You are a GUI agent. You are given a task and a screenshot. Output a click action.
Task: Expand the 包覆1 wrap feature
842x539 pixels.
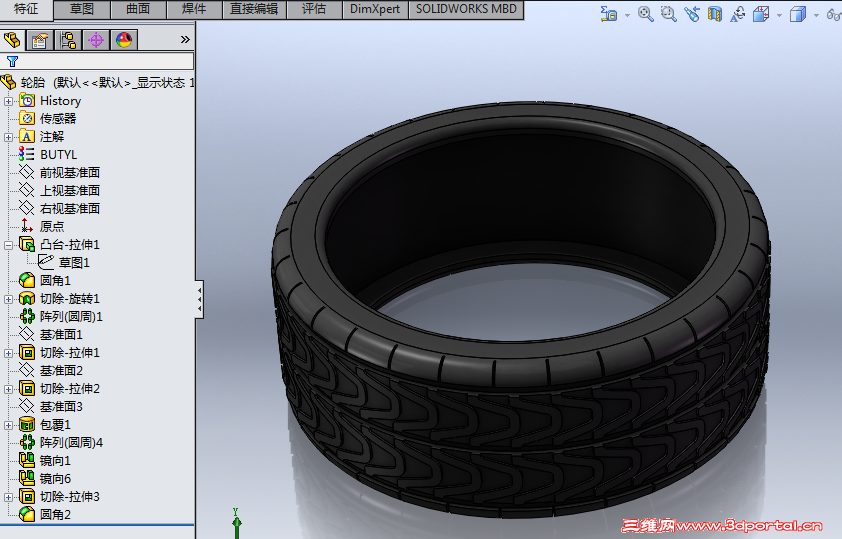8,426
